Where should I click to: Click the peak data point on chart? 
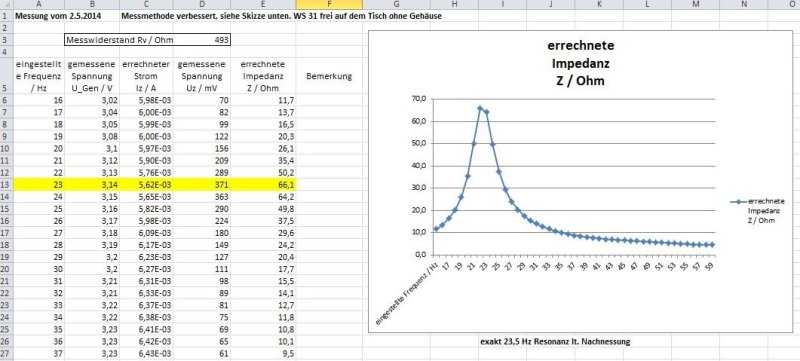coord(480,108)
